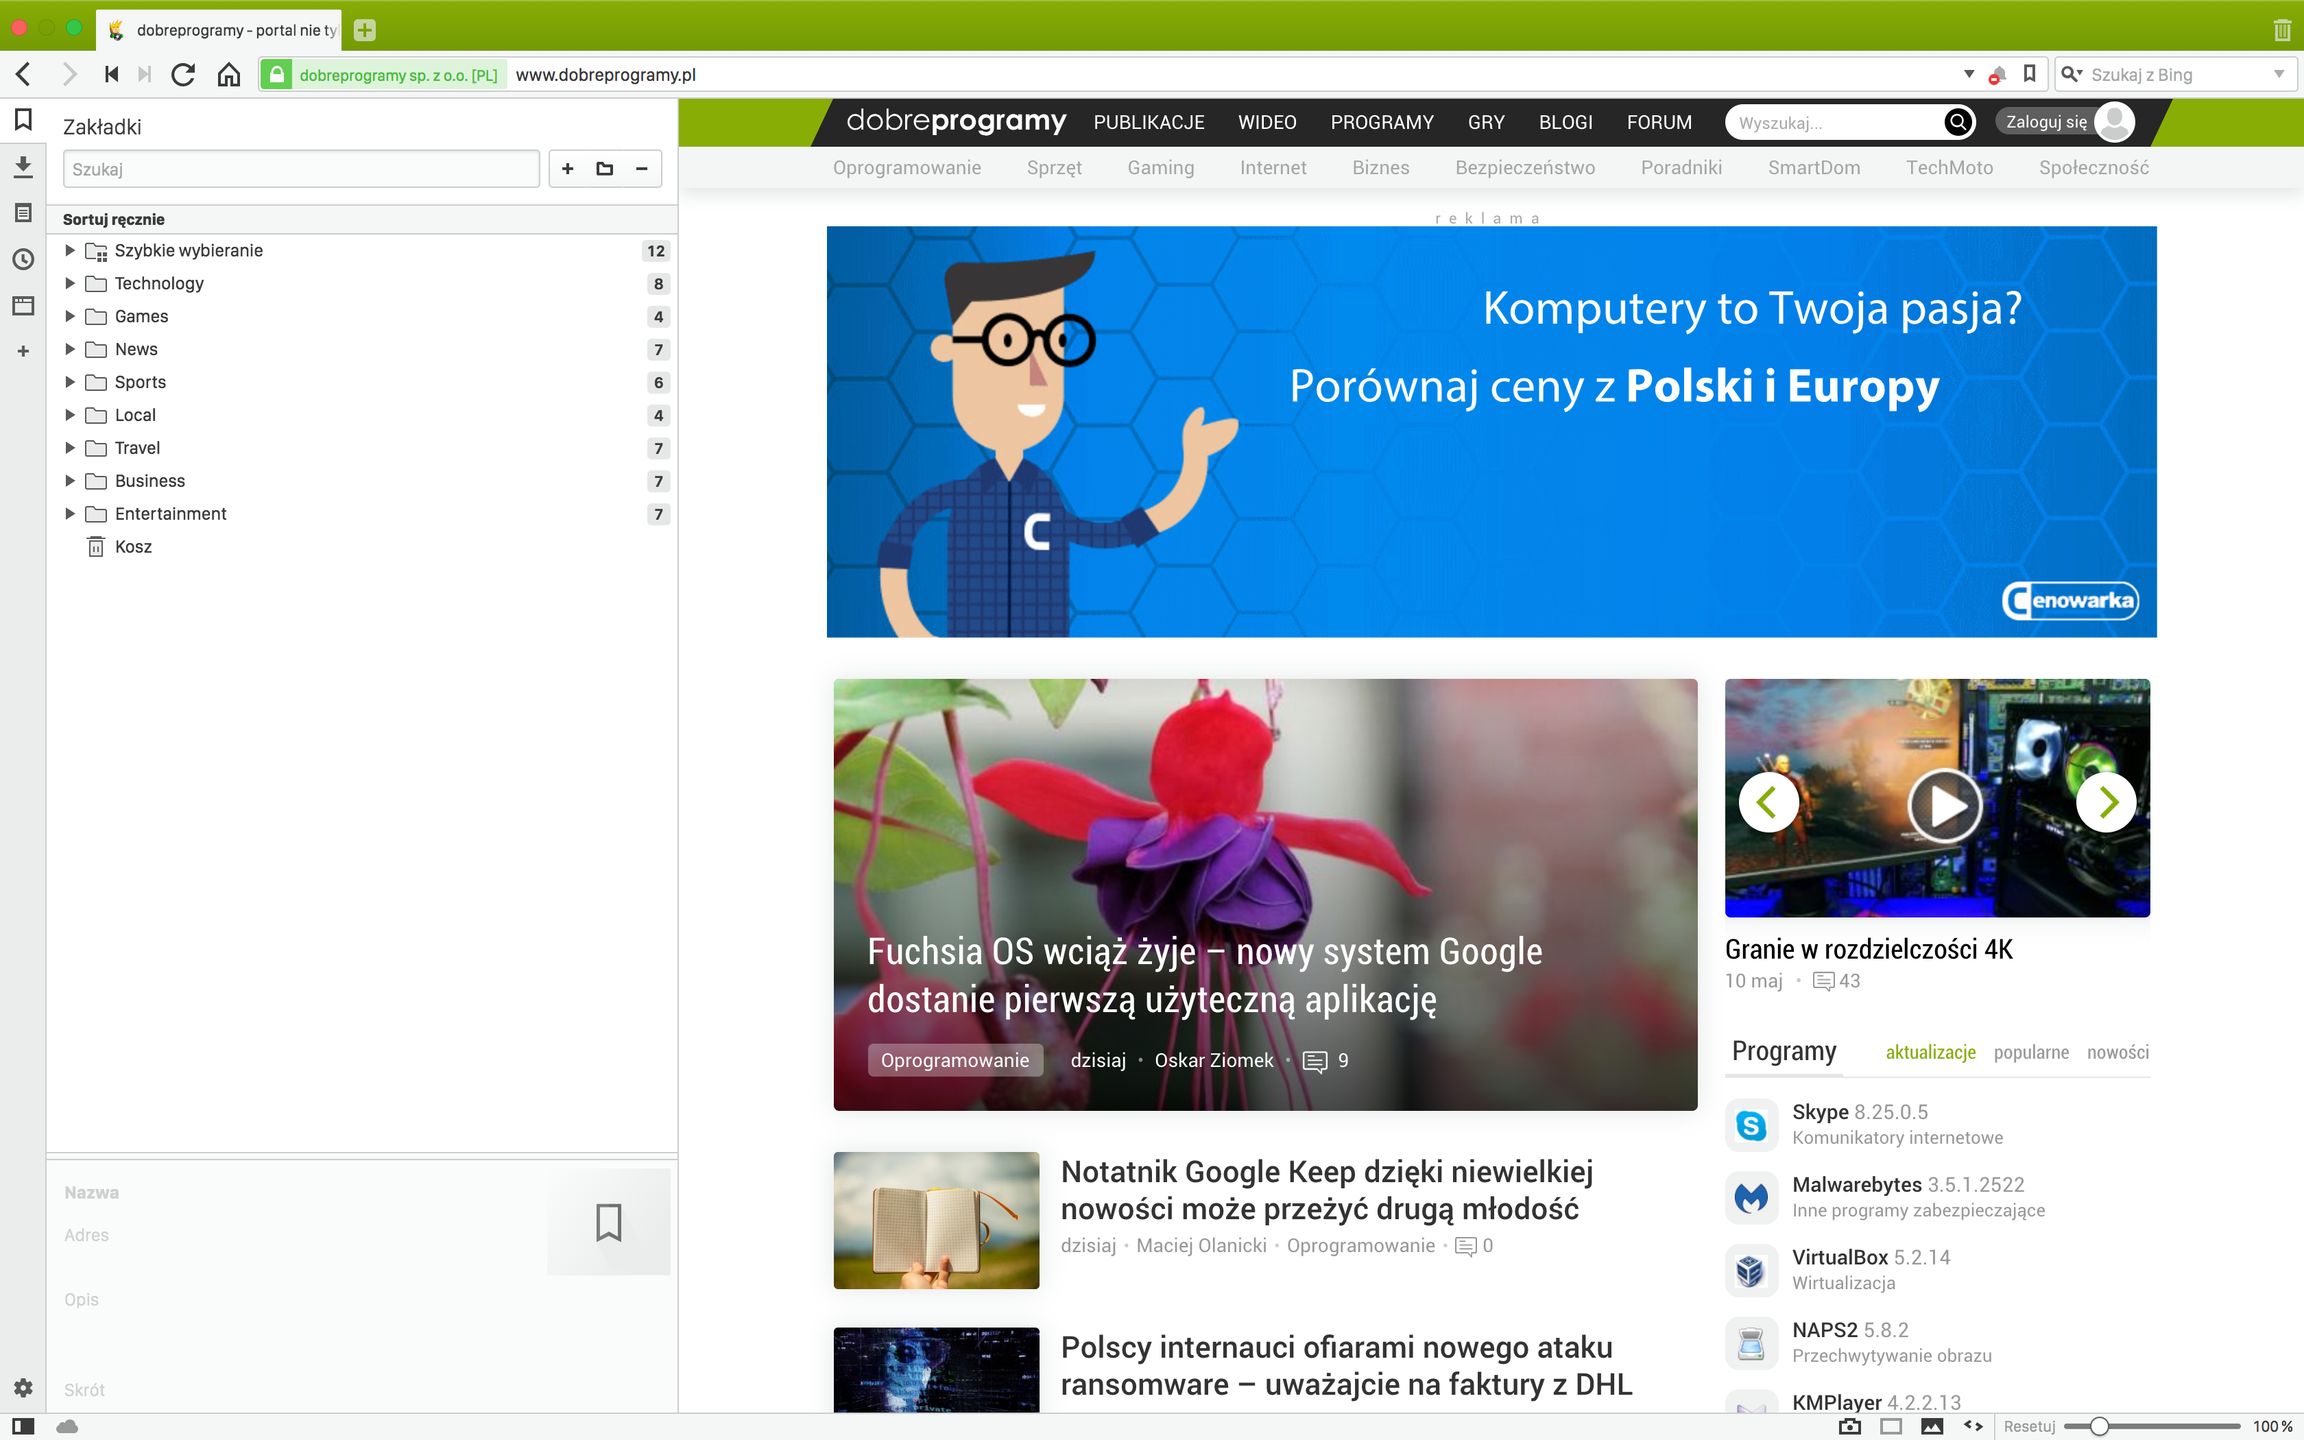Open the PROGRAMY menu on dobreprogramy
The image size is (2304, 1440).
(x=1381, y=122)
